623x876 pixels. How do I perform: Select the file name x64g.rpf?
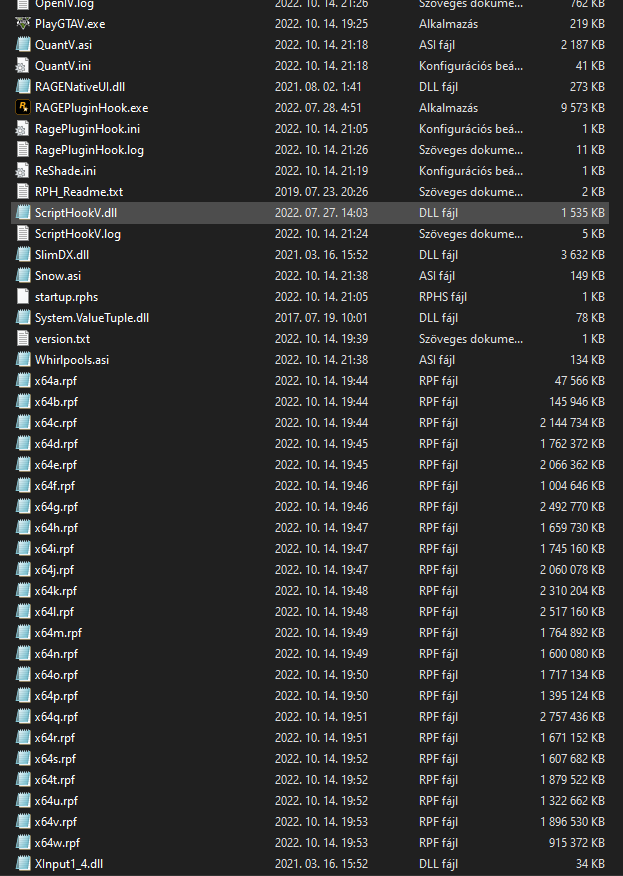56,507
